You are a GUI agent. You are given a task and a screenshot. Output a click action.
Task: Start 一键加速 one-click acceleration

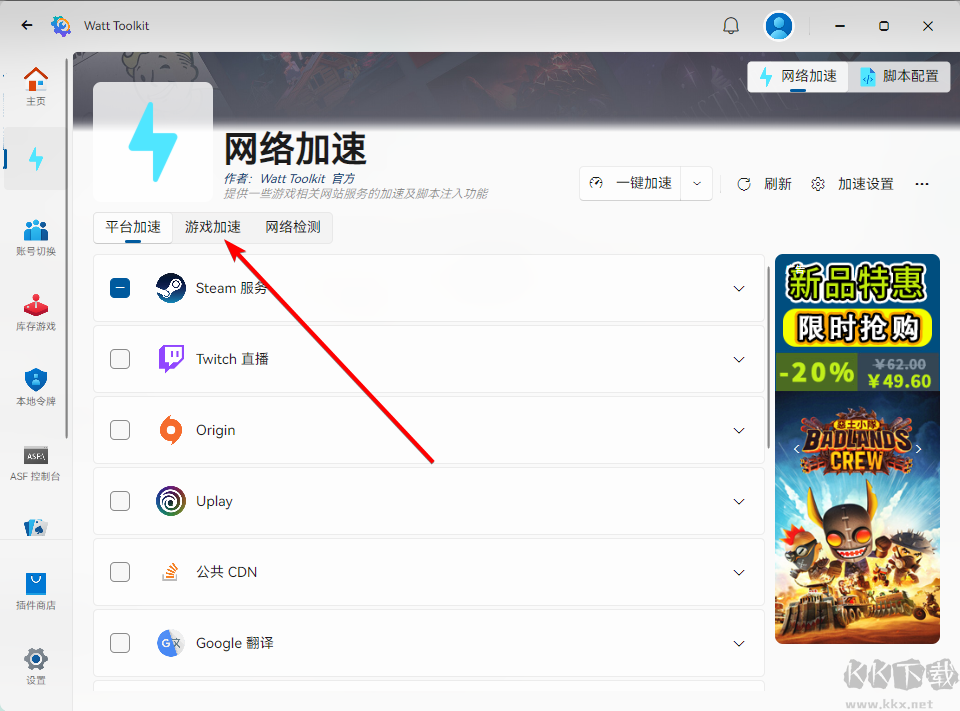[630, 183]
